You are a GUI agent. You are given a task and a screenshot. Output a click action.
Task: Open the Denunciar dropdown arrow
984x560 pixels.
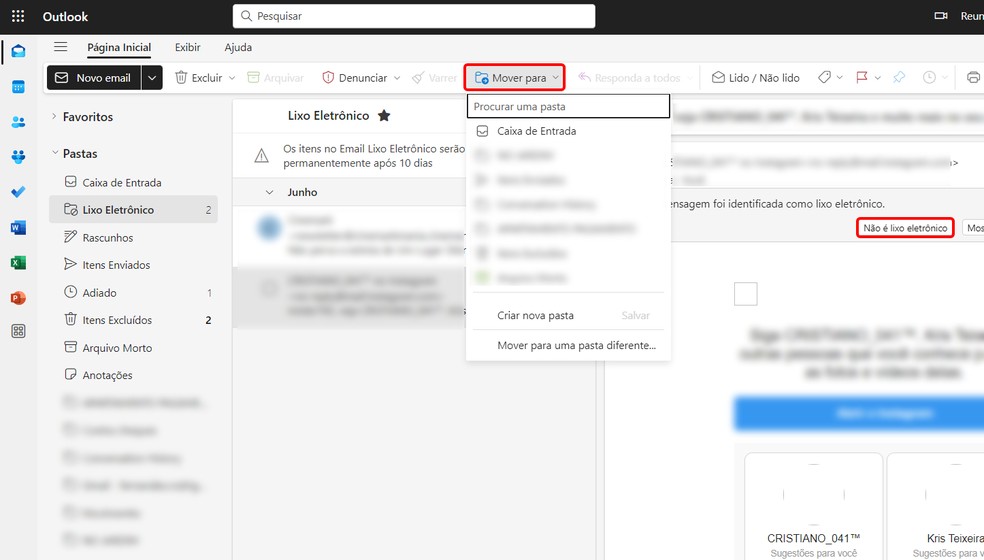(x=397, y=78)
